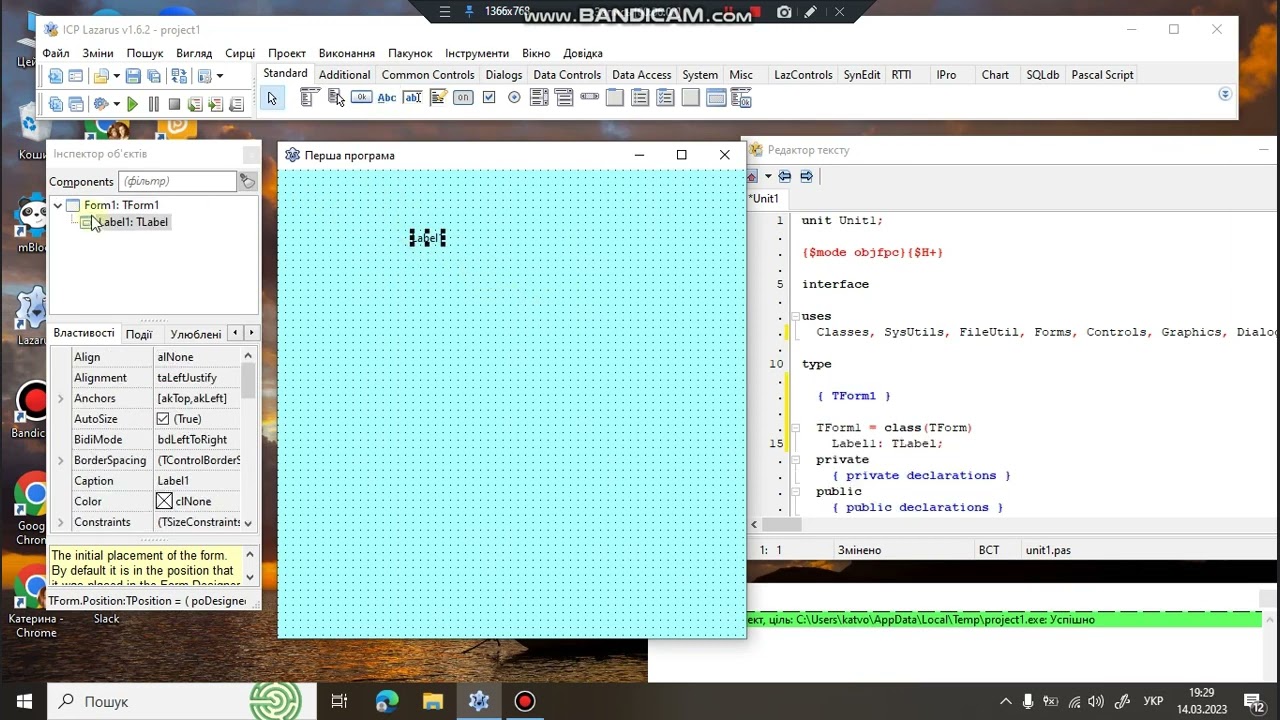
Task: Click the Stop program button
Action: tap(174, 104)
